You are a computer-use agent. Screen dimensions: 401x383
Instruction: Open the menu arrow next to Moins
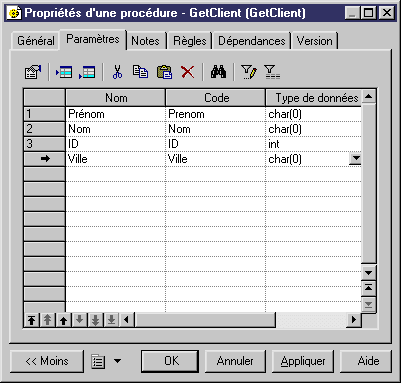117,361
